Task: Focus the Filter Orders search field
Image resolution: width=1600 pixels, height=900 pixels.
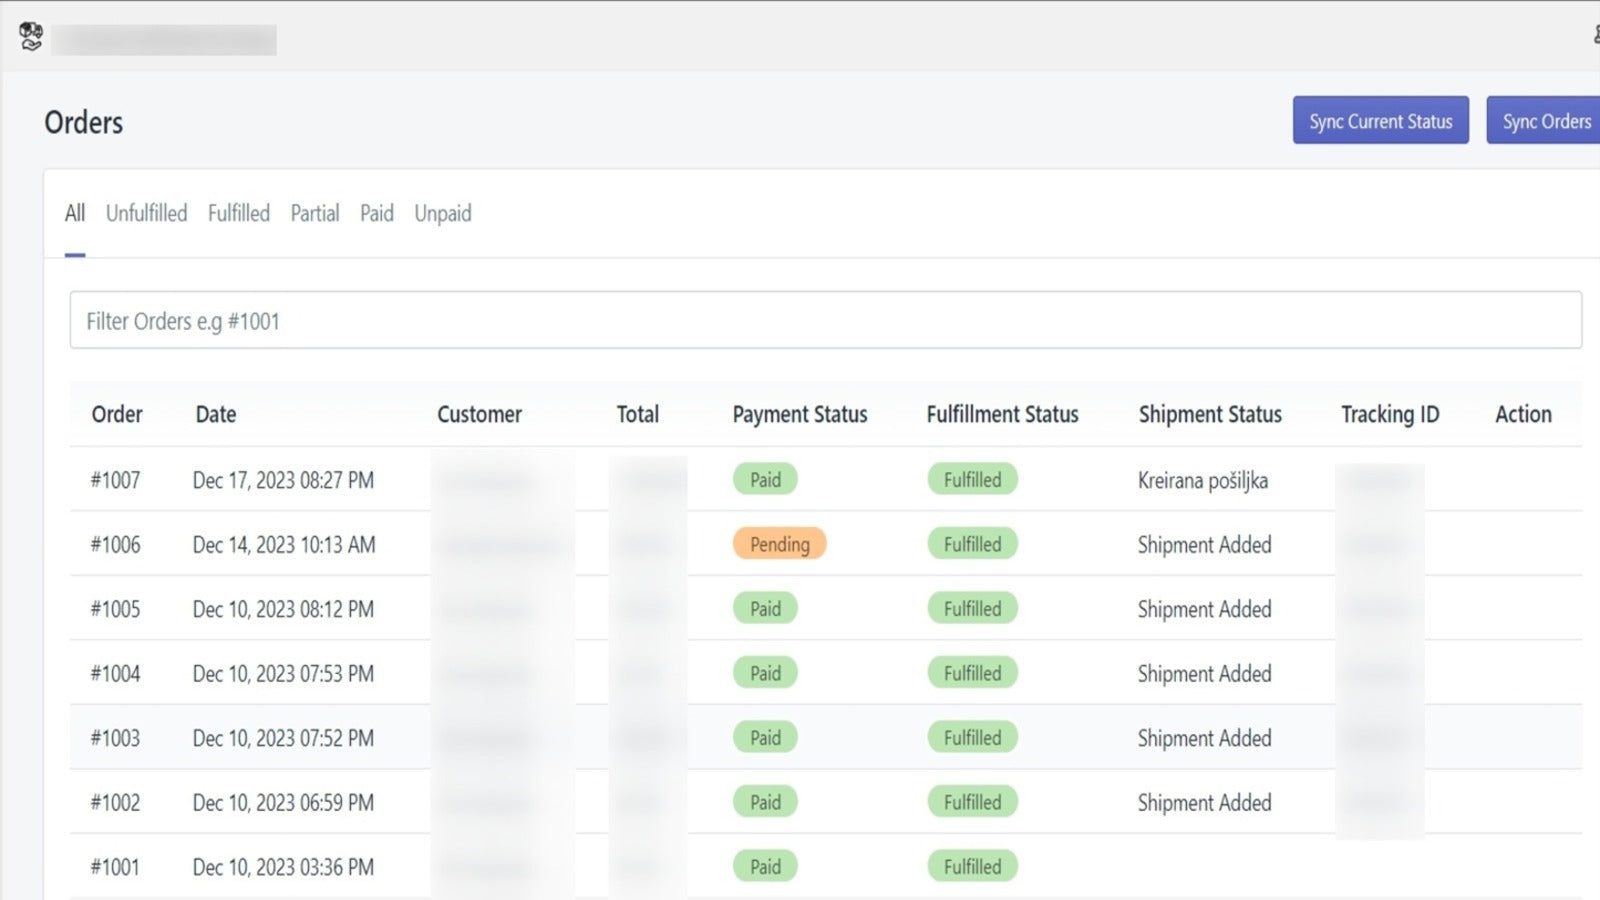Action: tap(825, 321)
